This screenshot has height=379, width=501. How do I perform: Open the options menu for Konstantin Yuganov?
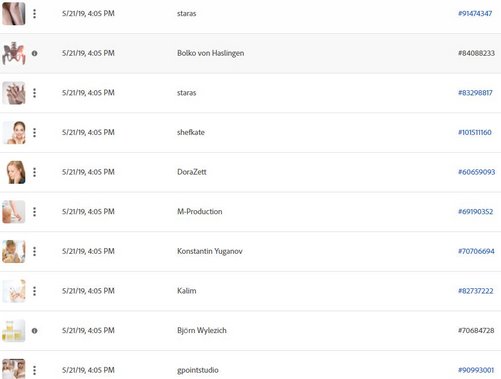pyautogui.click(x=34, y=252)
